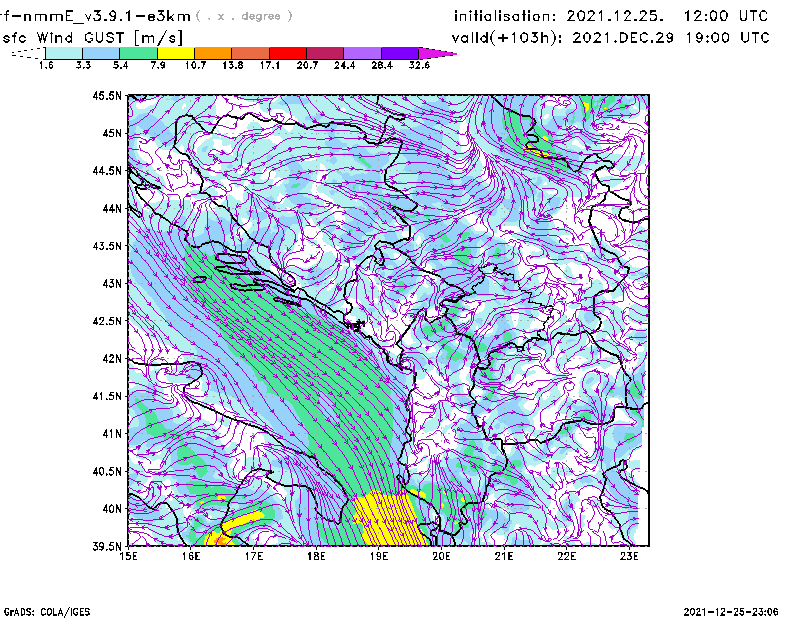The height and width of the screenshot is (618, 800).
Task: Click the light blue 3.3–5.4 legend swatch
Action: pyautogui.click(x=101, y=53)
